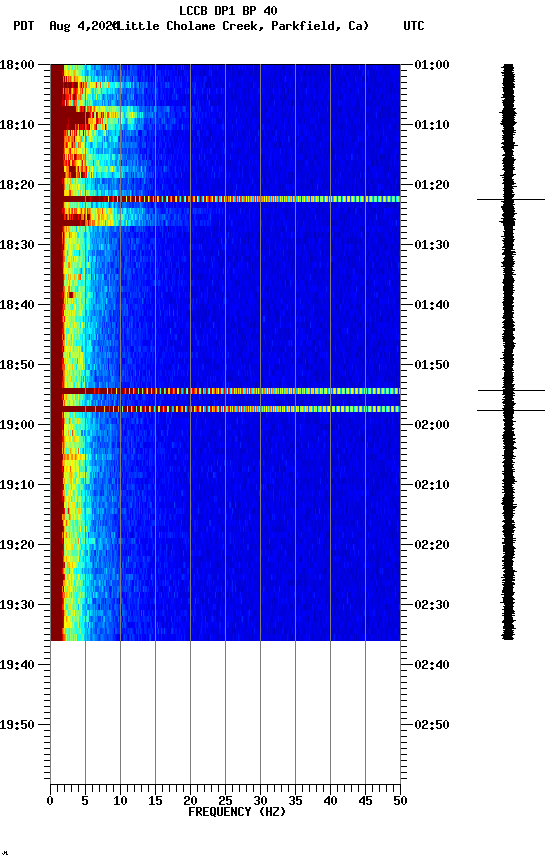
Task: Click the '02:10' UTC time label
Action: [432, 485]
